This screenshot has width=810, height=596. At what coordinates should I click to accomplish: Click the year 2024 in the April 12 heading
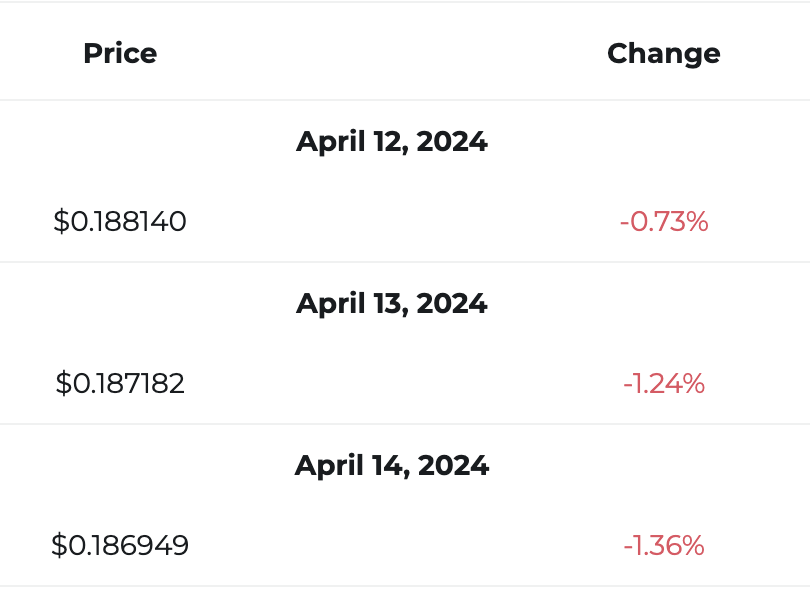coord(452,142)
